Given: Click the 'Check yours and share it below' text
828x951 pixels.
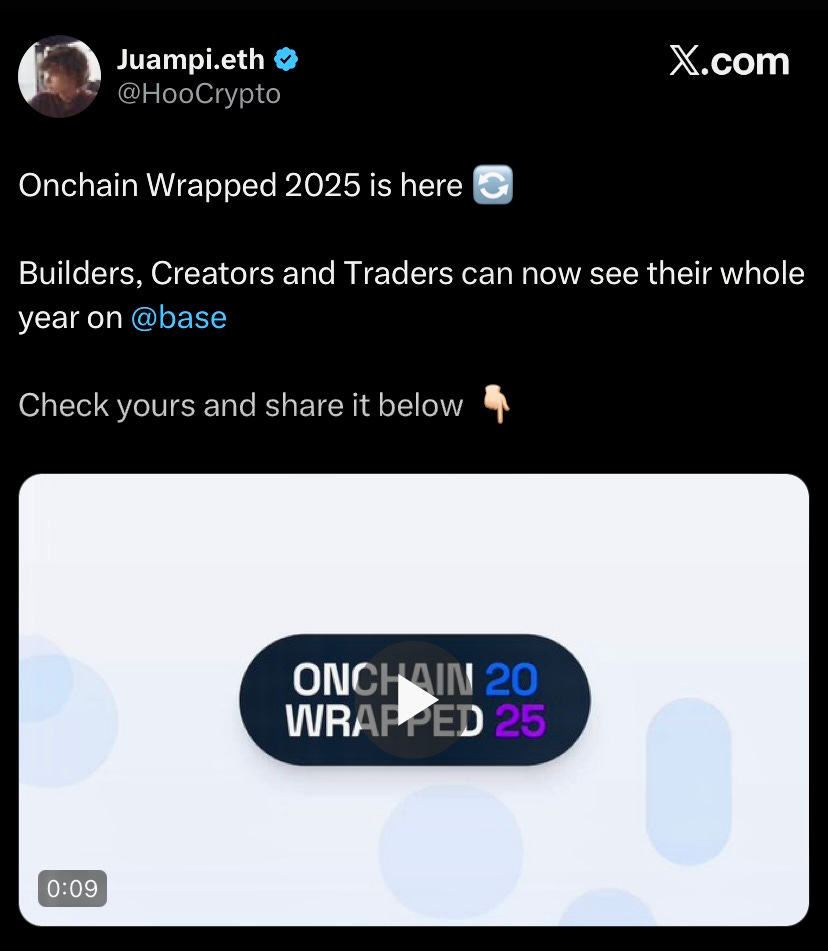Looking at the screenshot, I should (241, 405).
